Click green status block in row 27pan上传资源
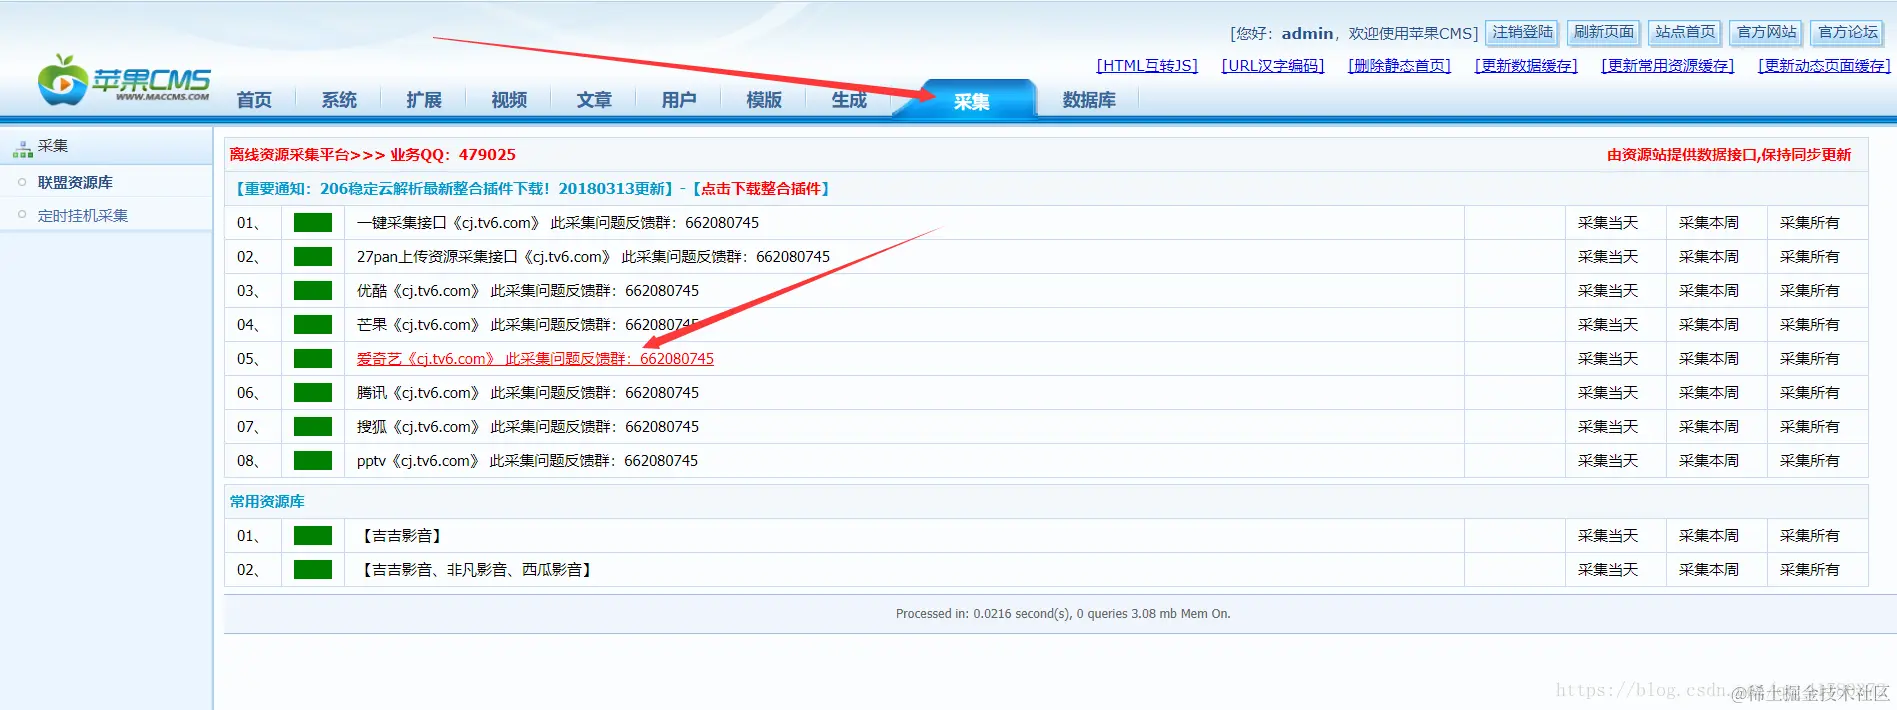The width and height of the screenshot is (1897, 710). (313, 256)
